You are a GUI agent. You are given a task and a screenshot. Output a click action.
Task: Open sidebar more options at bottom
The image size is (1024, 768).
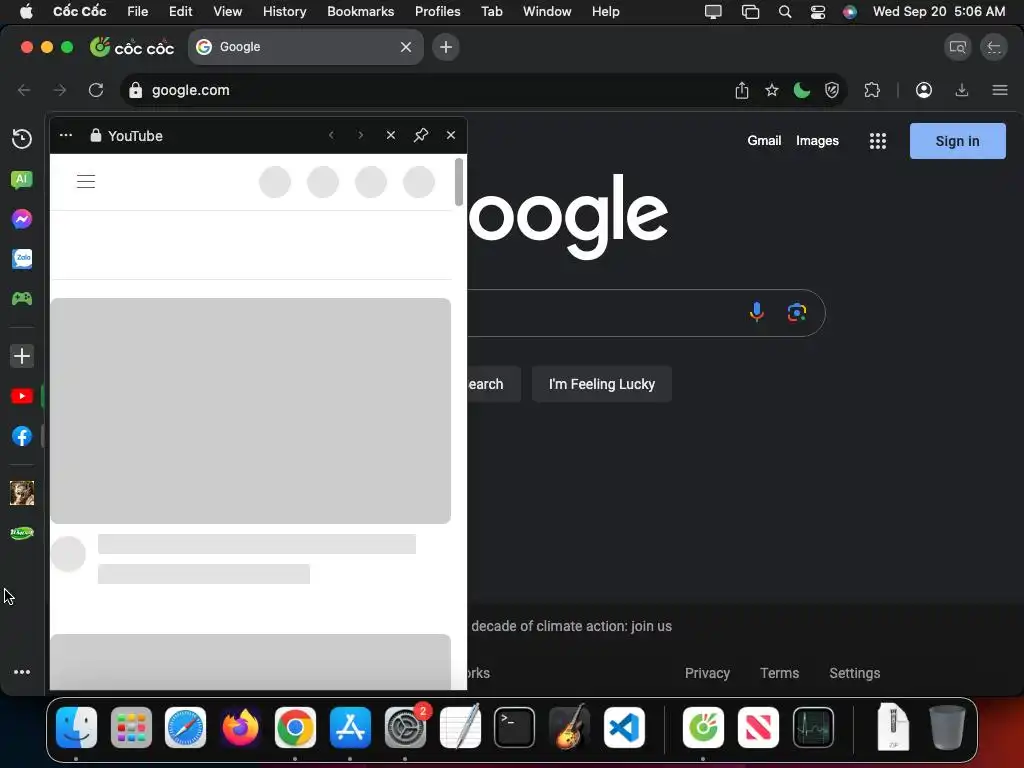point(22,672)
